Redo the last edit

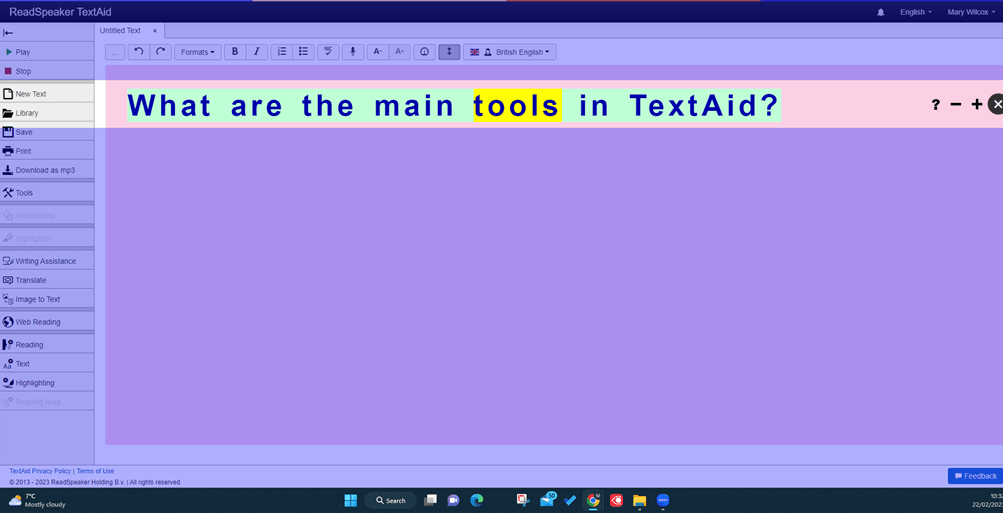pos(161,52)
